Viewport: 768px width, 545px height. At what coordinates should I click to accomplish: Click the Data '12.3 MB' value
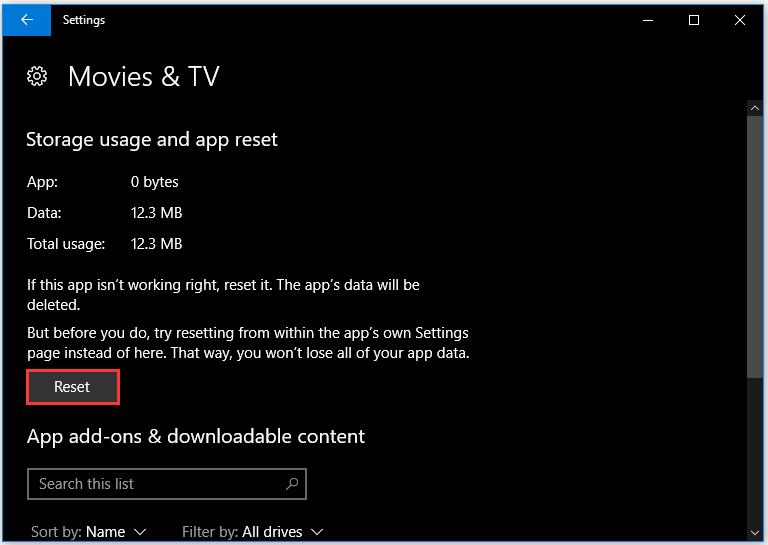[x=156, y=213]
